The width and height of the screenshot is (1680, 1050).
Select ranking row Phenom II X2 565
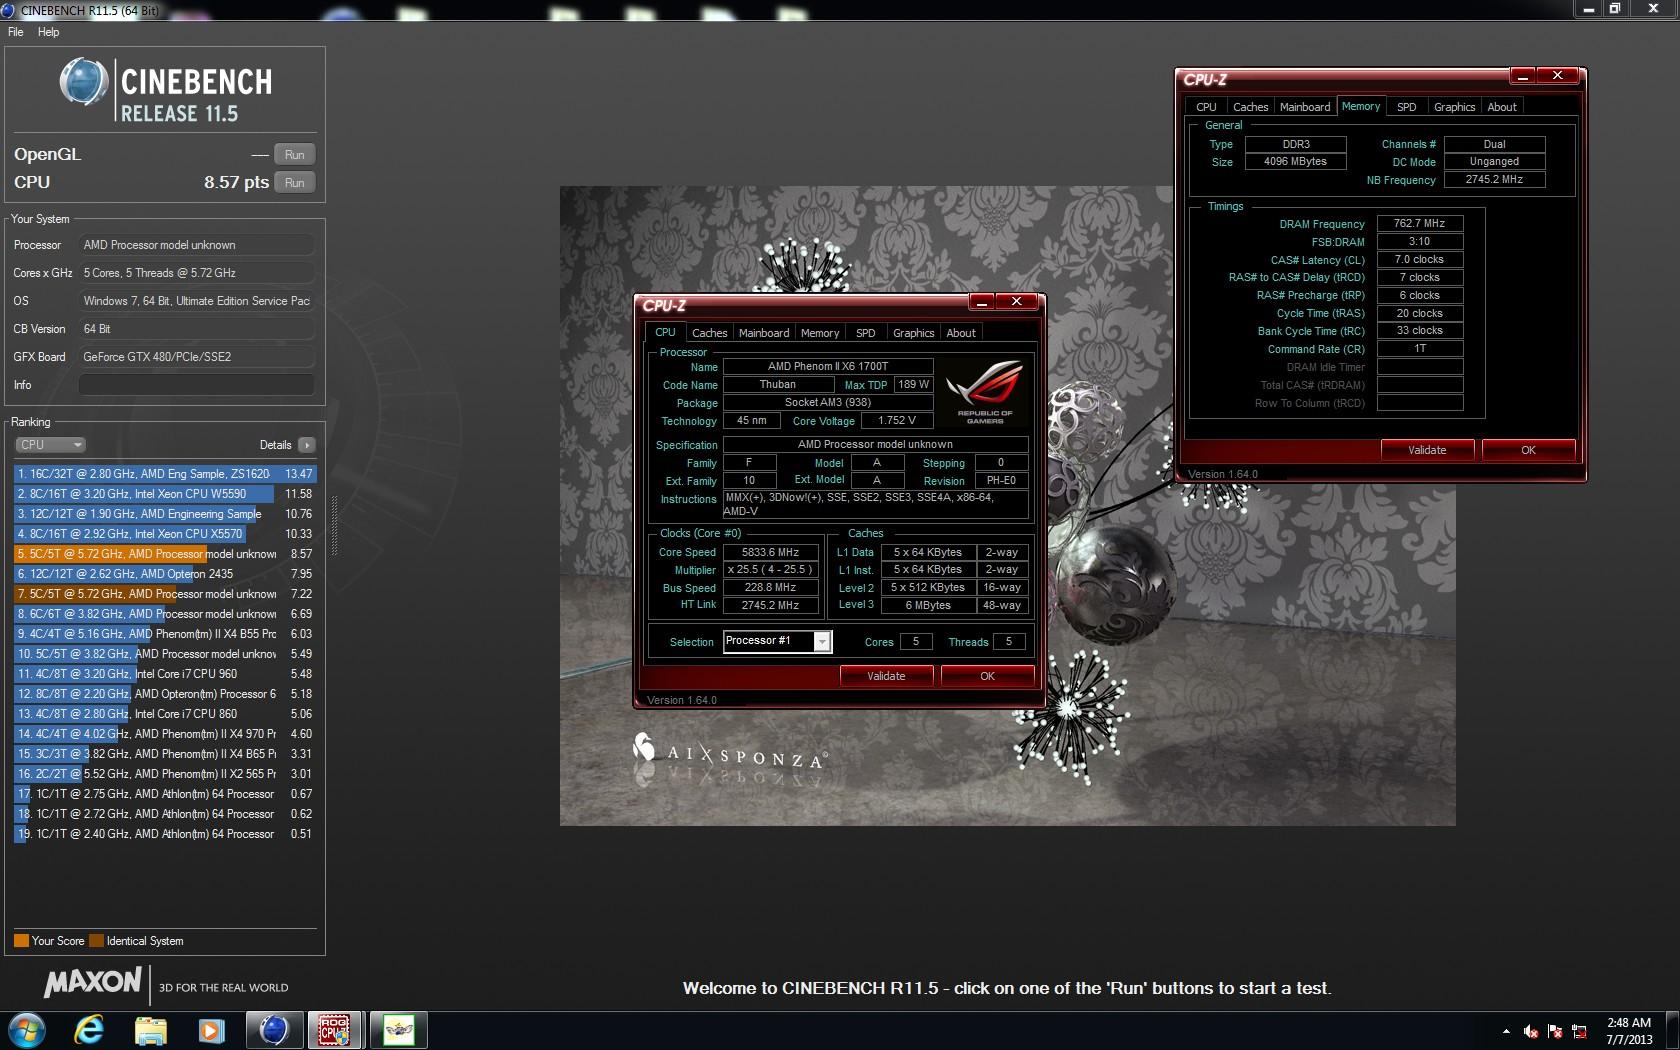pyautogui.click(x=165, y=774)
